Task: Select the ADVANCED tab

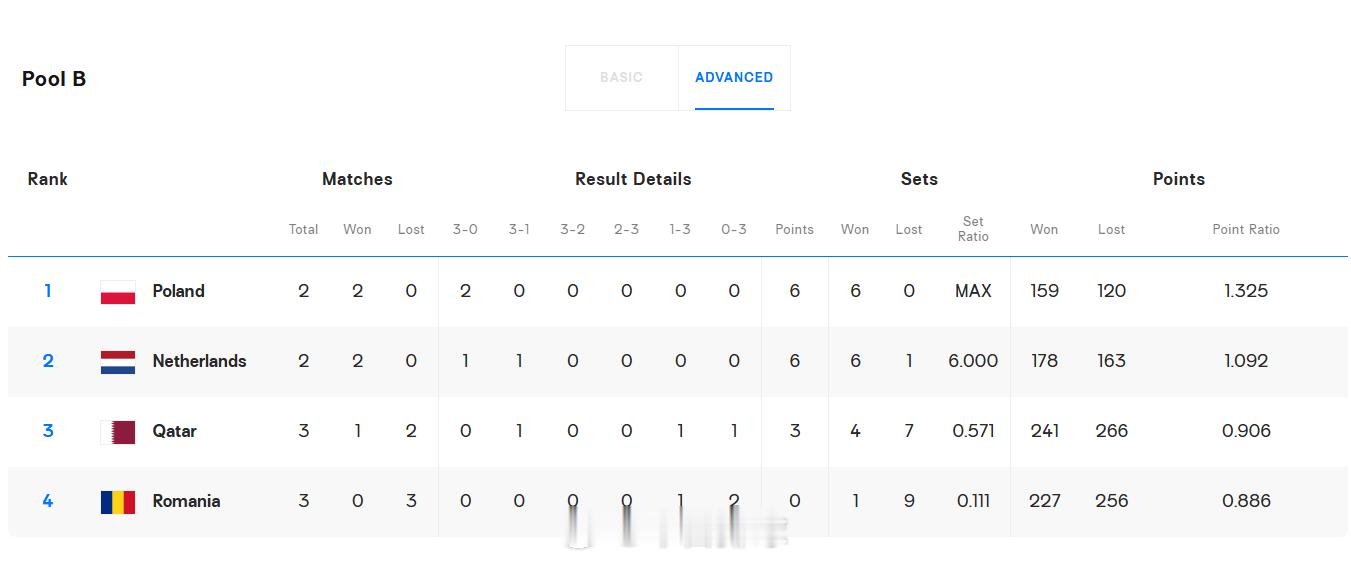Action: [734, 77]
